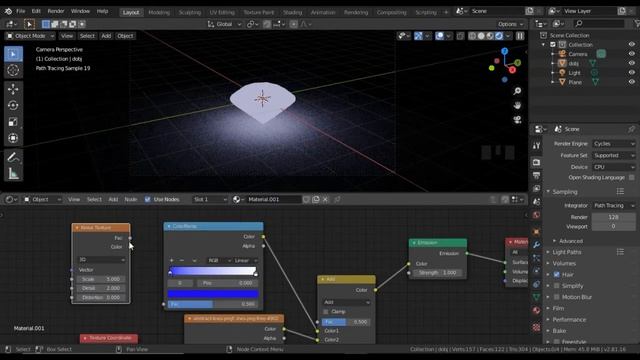640x360 pixels.
Task: Toggle the Simplify checkbox
Action: point(556,286)
